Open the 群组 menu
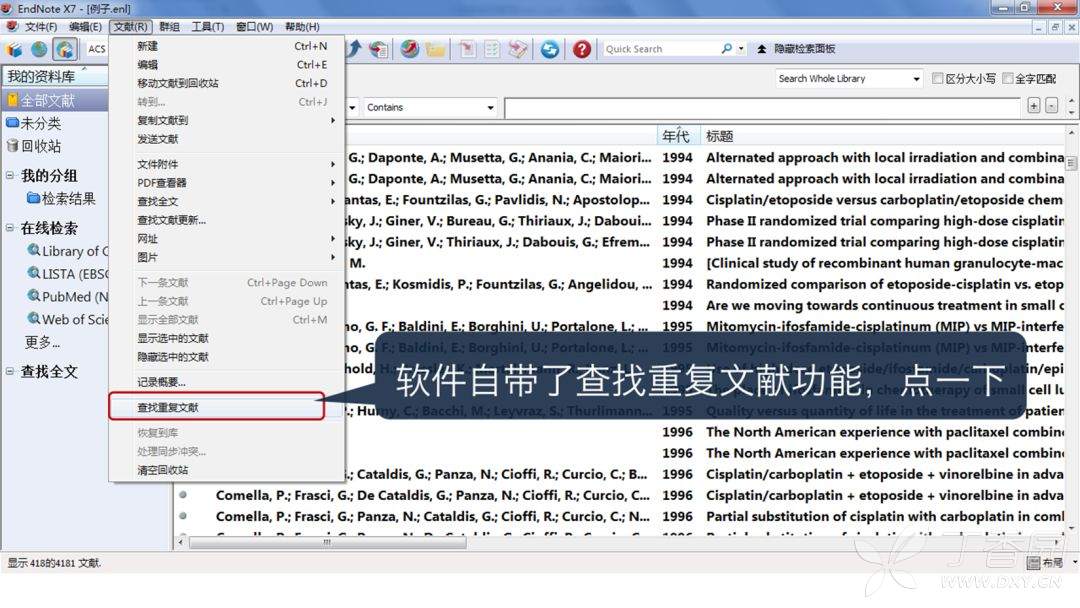The image size is (1080, 608). [x=169, y=27]
